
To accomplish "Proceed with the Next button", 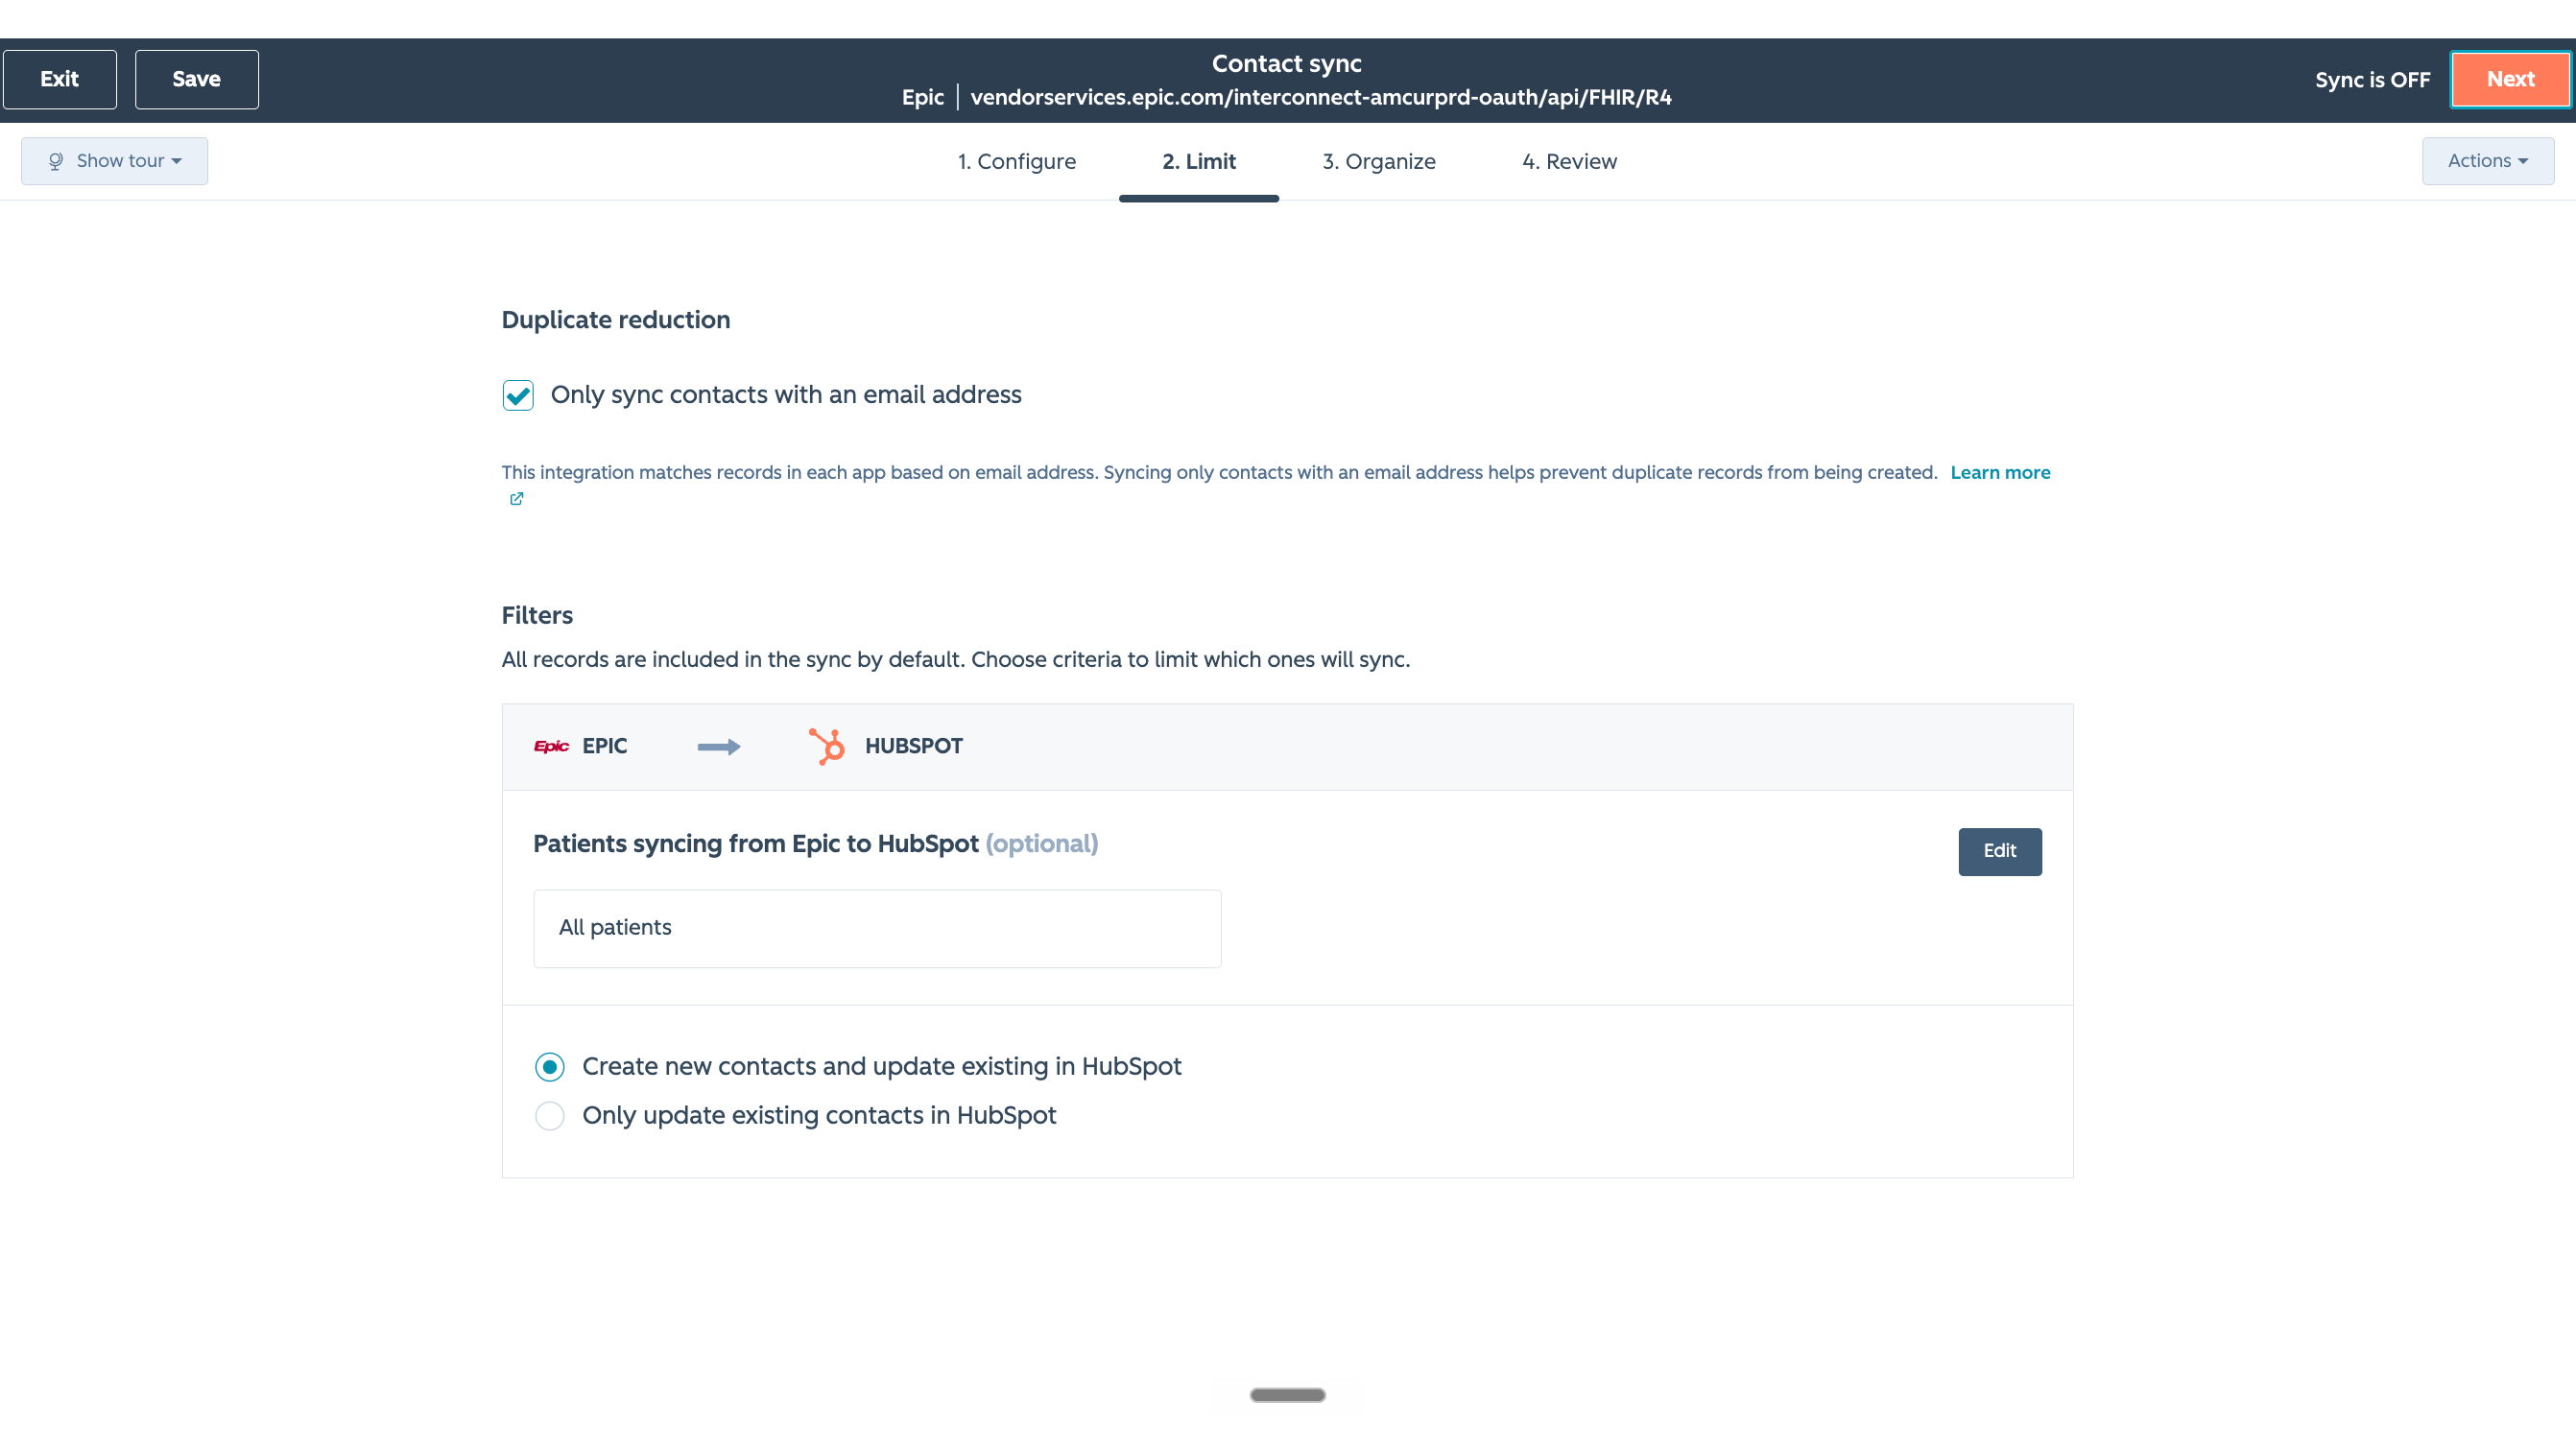I will tap(2510, 79).
